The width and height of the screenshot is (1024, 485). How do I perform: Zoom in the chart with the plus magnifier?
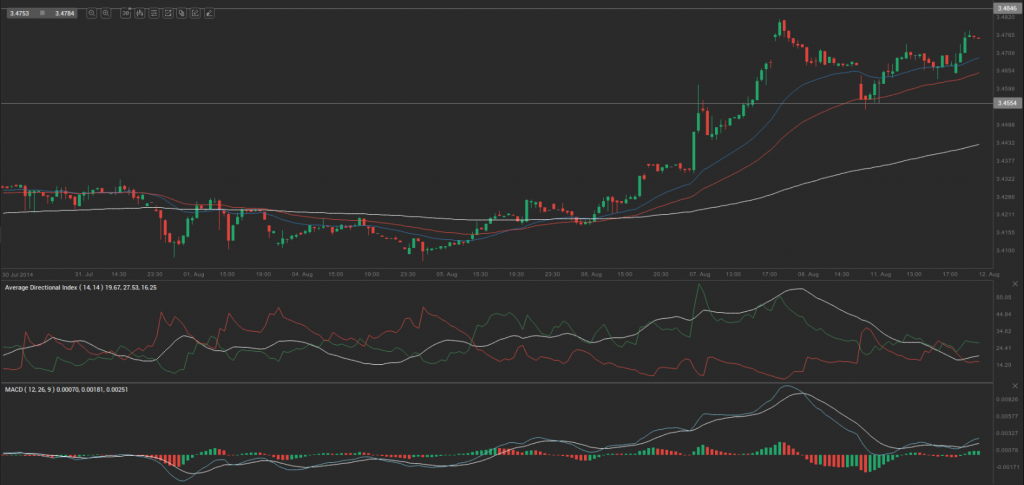[x=106, y=13]
